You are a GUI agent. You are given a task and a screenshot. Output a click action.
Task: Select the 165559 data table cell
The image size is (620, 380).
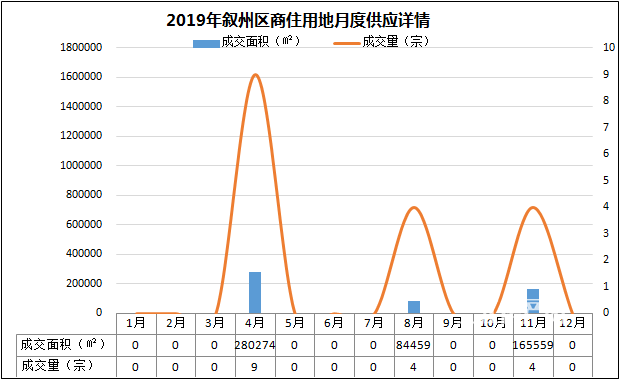[x=533, y=345]
